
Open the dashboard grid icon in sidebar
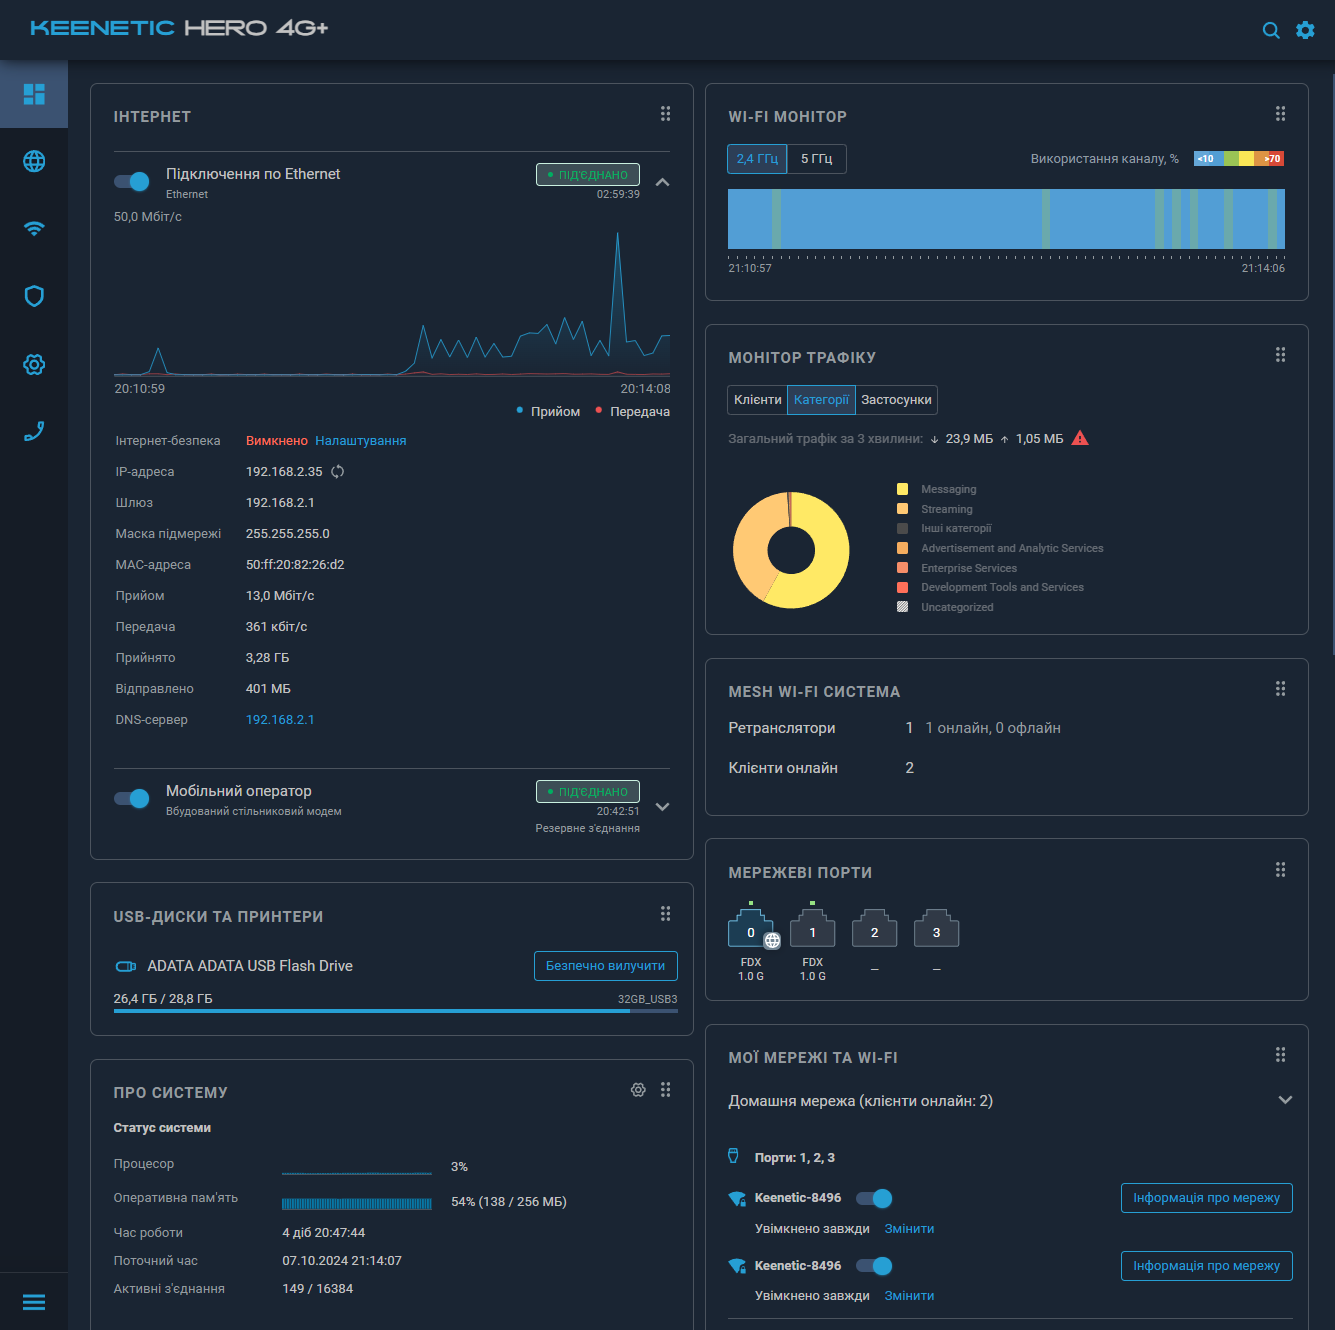click(34, 94)
